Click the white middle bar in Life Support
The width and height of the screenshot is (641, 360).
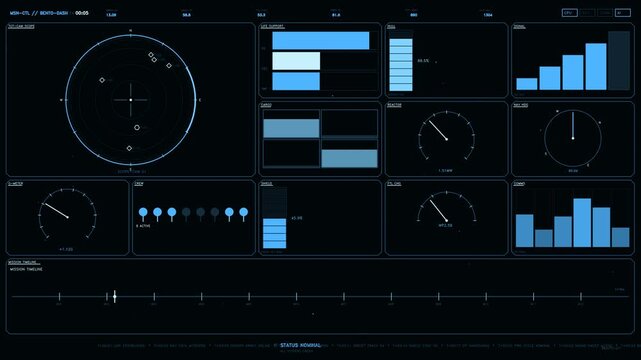tap(296, 61)
